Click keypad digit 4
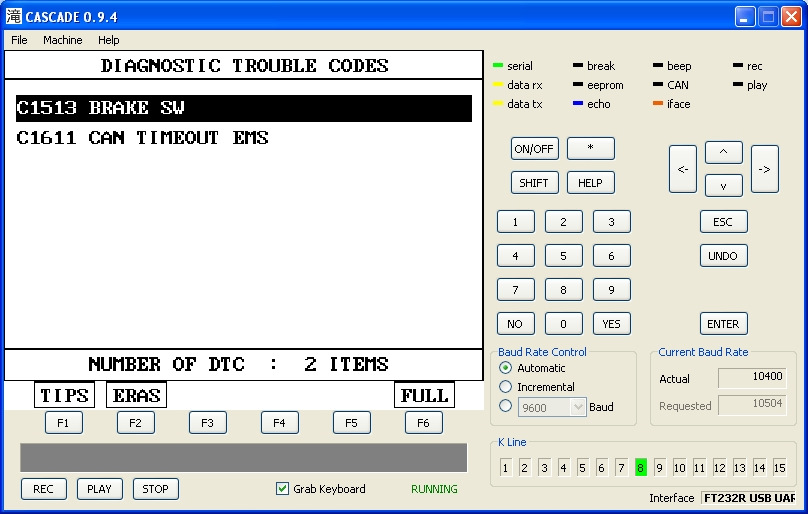 coord(516,256)
